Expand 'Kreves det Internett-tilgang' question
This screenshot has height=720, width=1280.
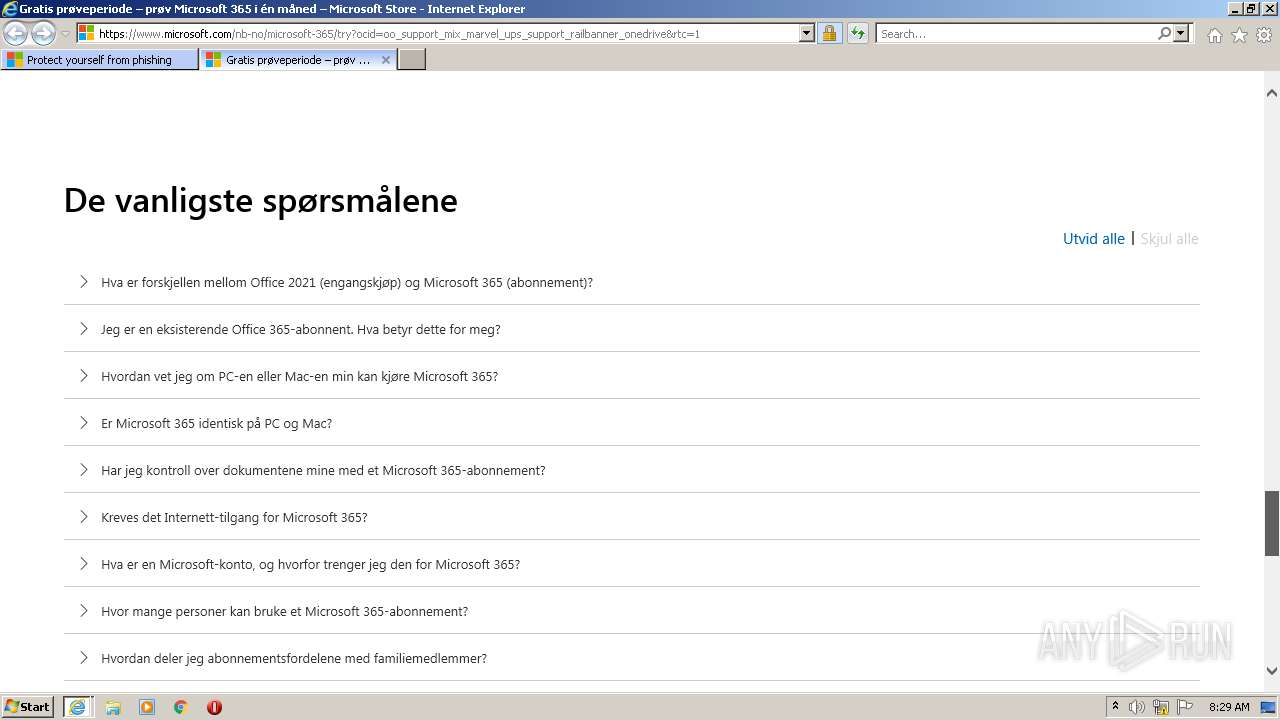pyautogui.click(x=632, y=517)
